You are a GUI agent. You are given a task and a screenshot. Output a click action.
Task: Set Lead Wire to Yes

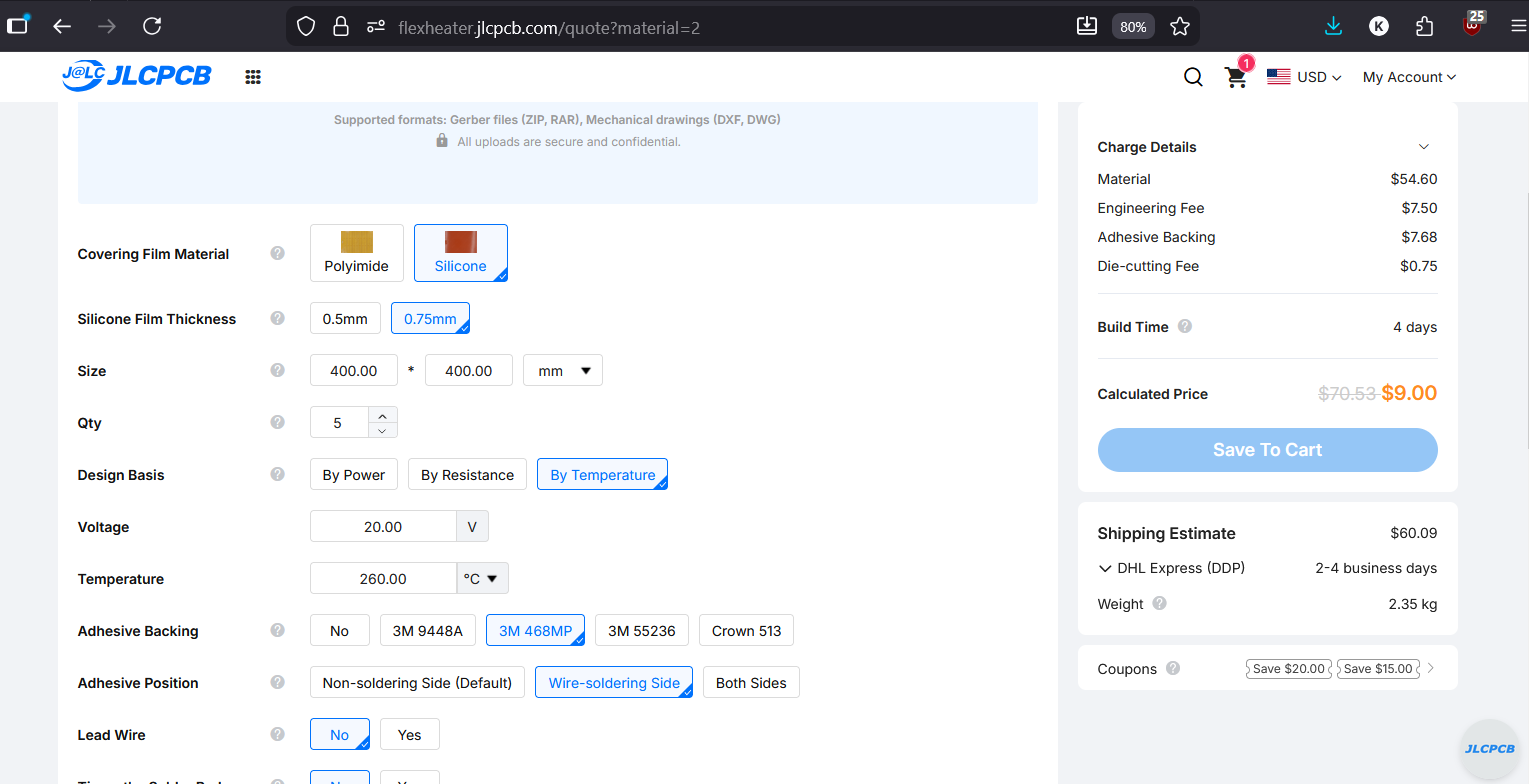pyautogui.click(x=410, y=735)
